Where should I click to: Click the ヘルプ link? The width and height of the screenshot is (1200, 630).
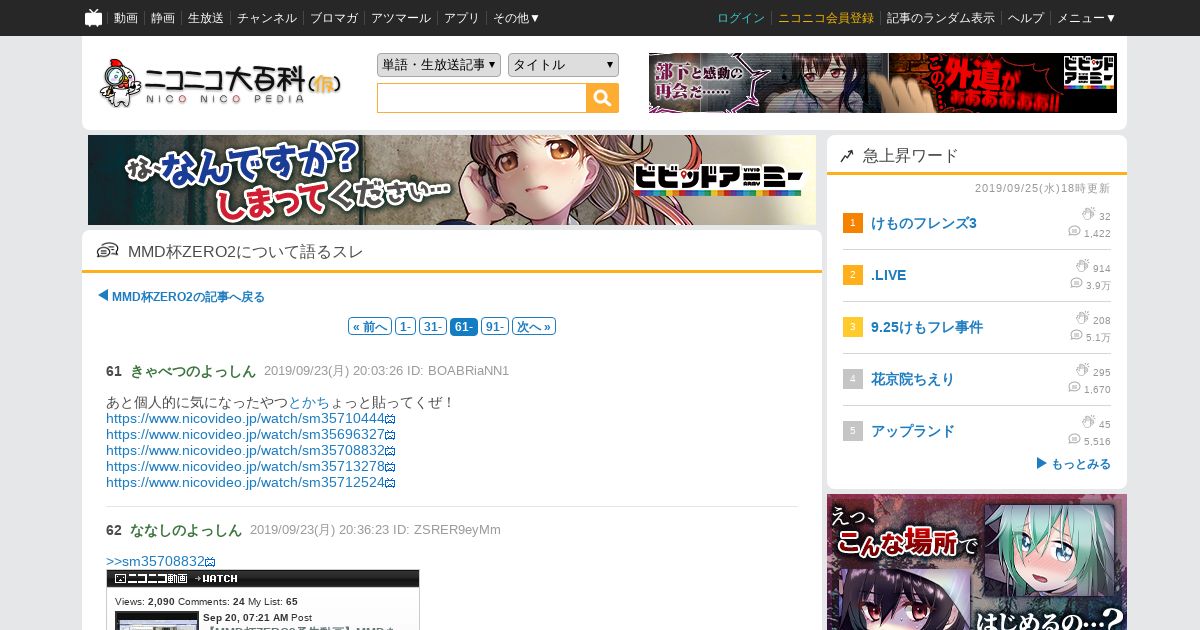coord(1026,18)
